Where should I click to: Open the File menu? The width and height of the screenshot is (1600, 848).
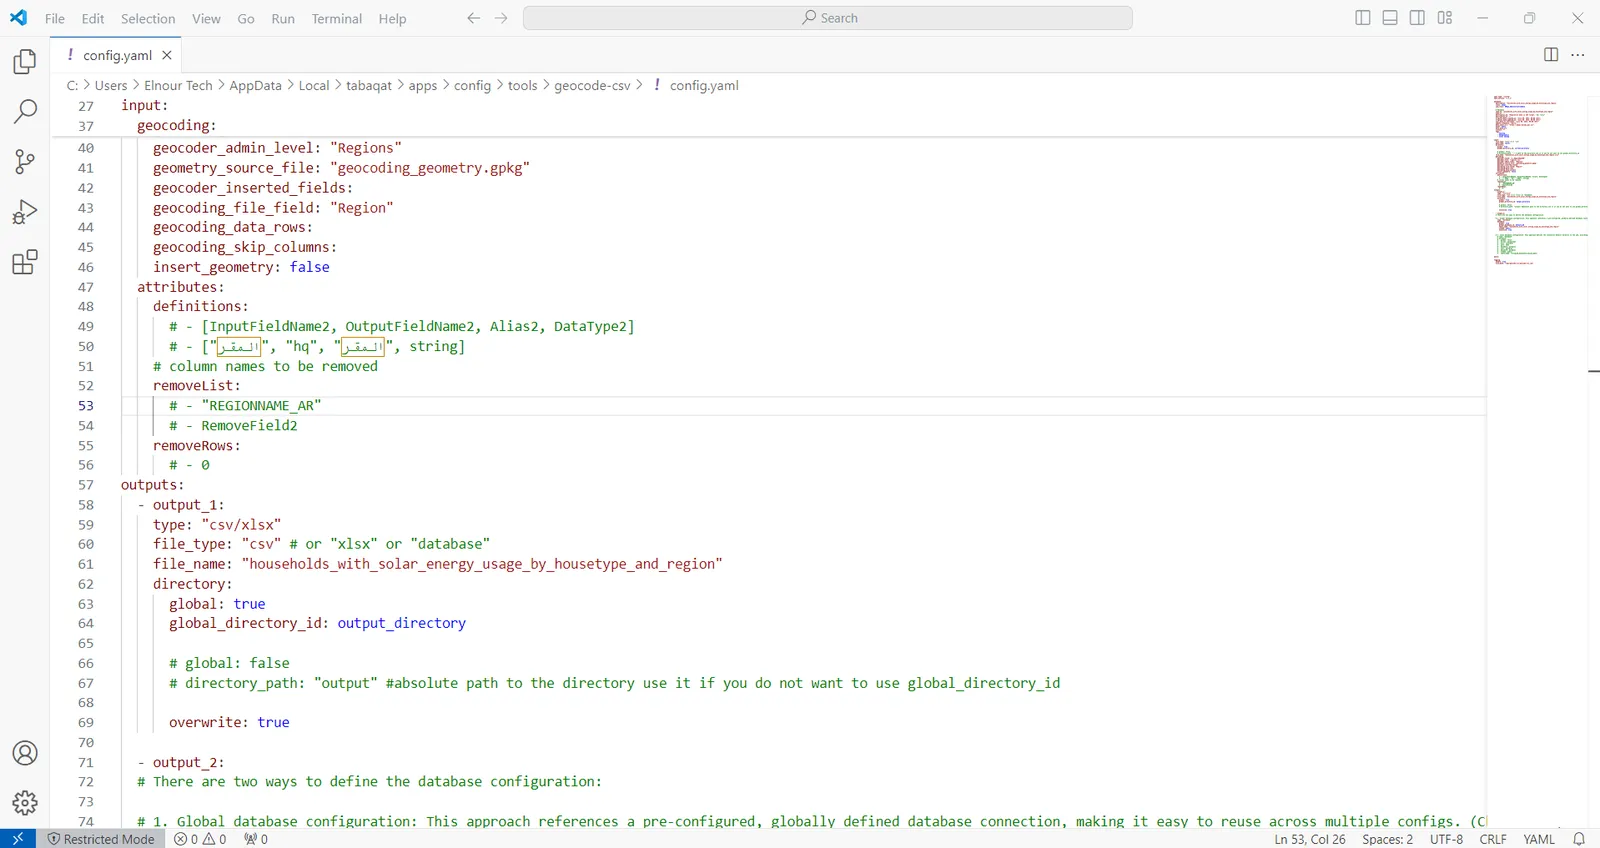click(55, 18)
